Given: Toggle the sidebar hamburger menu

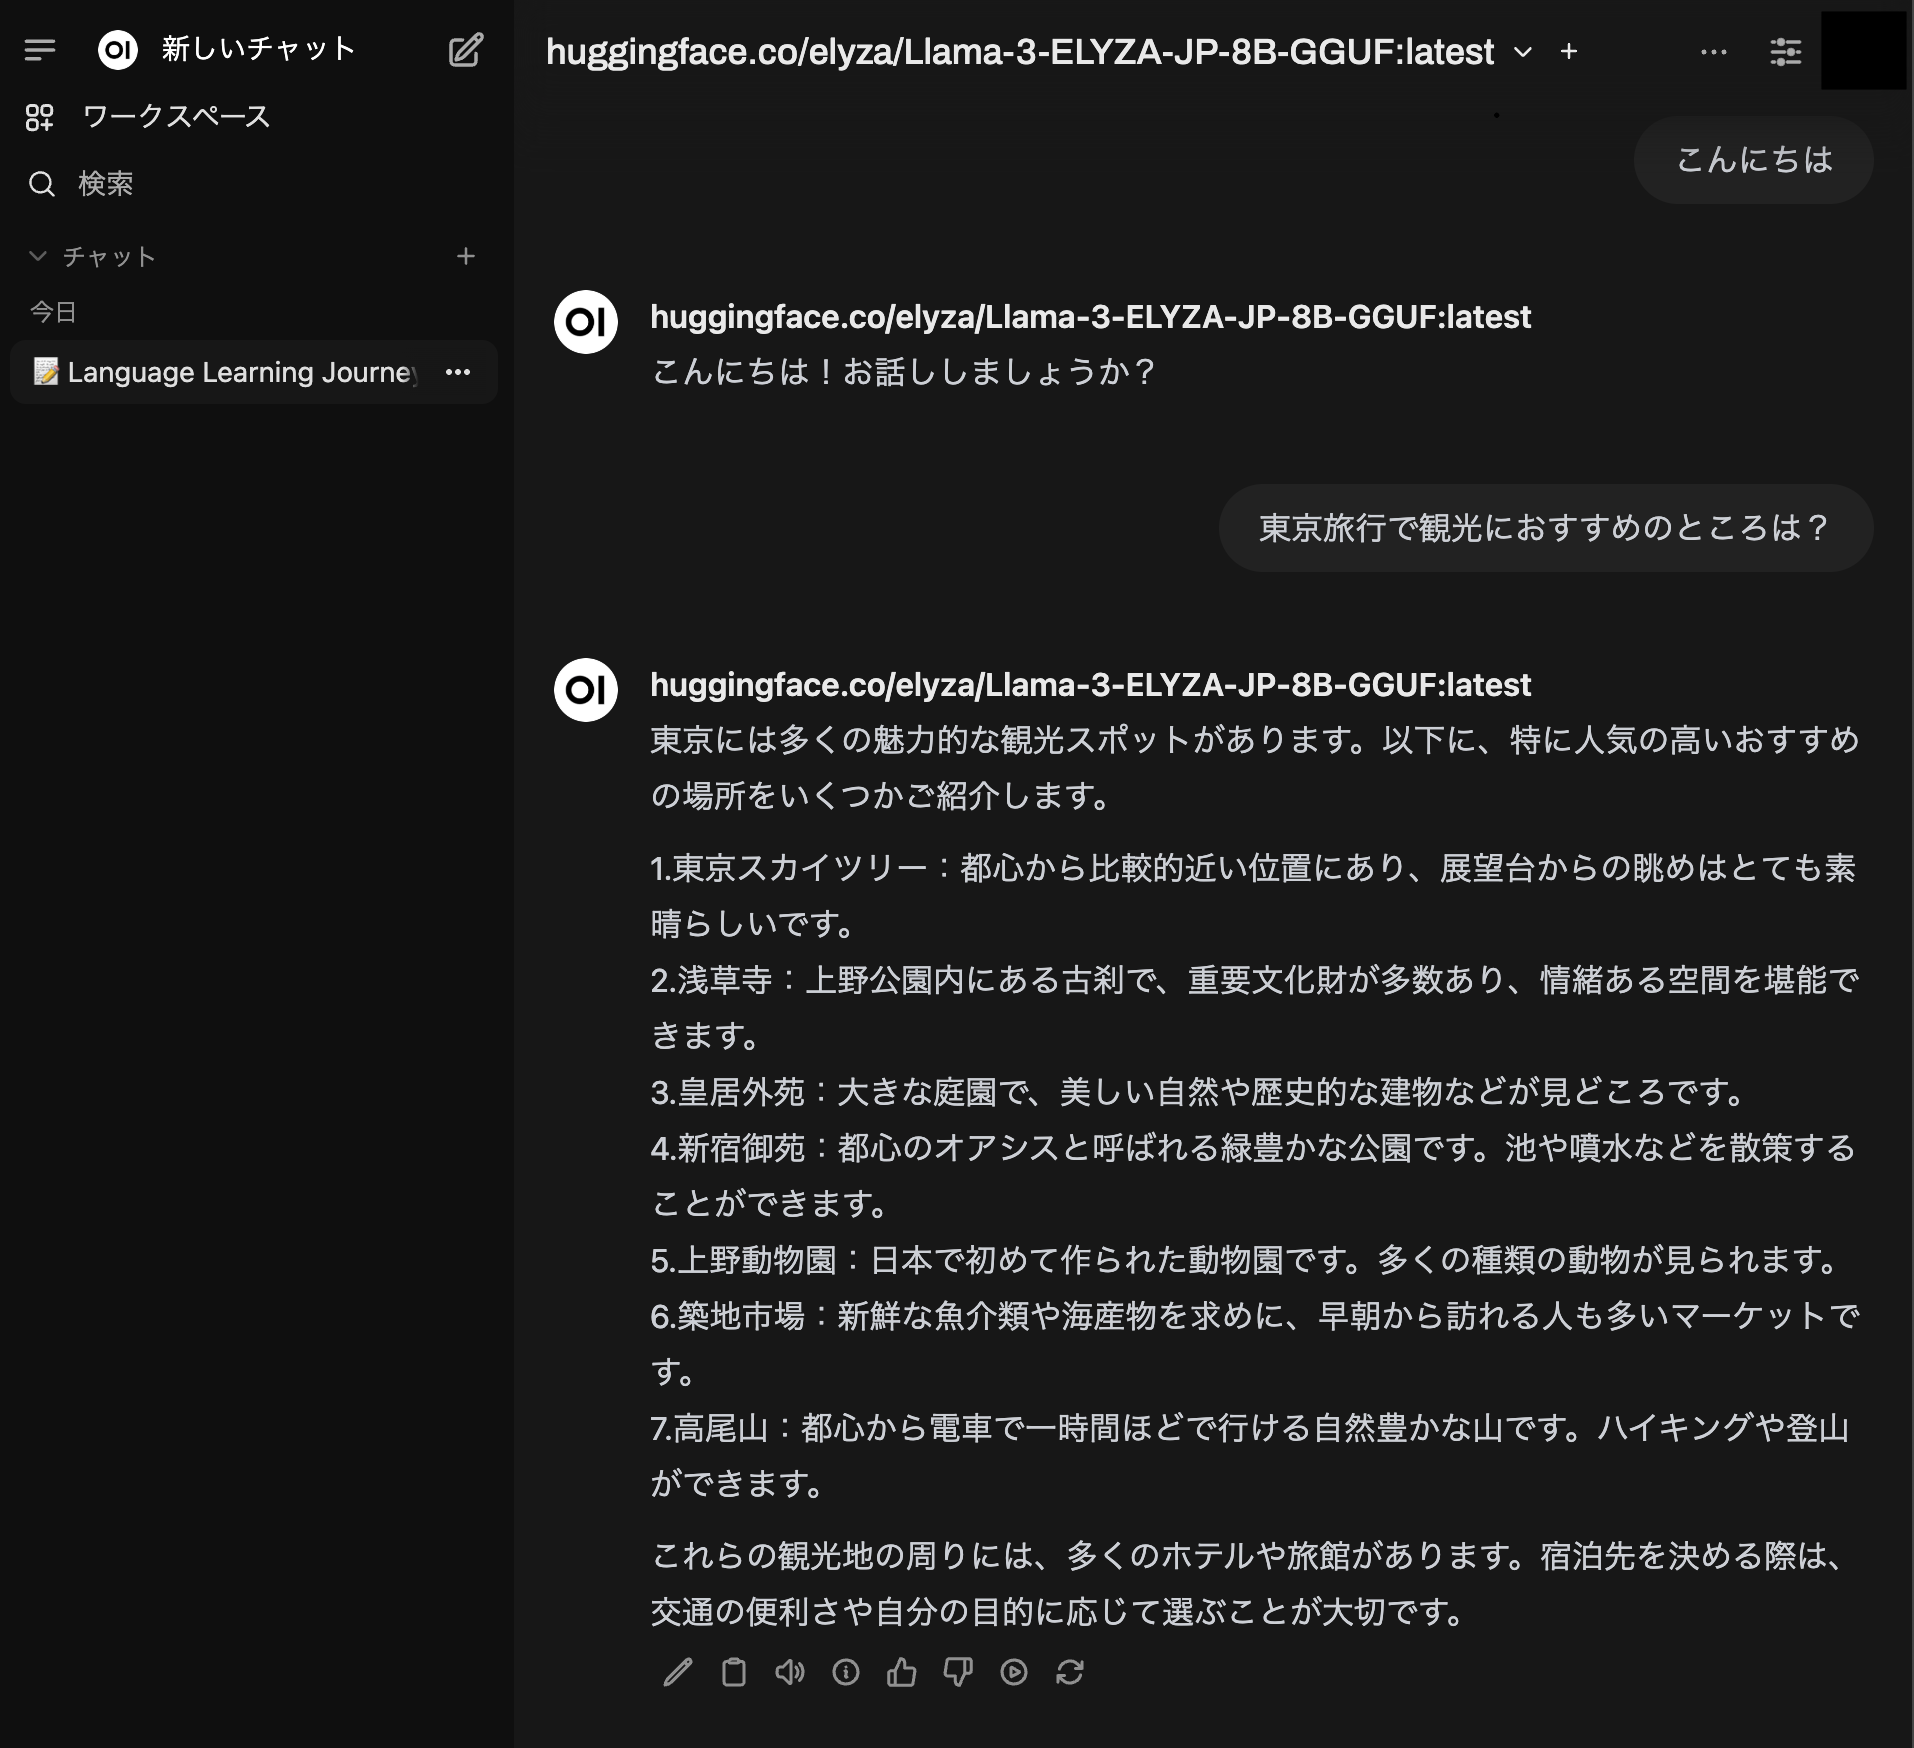Looking at the screenshot, I should 40,49.
